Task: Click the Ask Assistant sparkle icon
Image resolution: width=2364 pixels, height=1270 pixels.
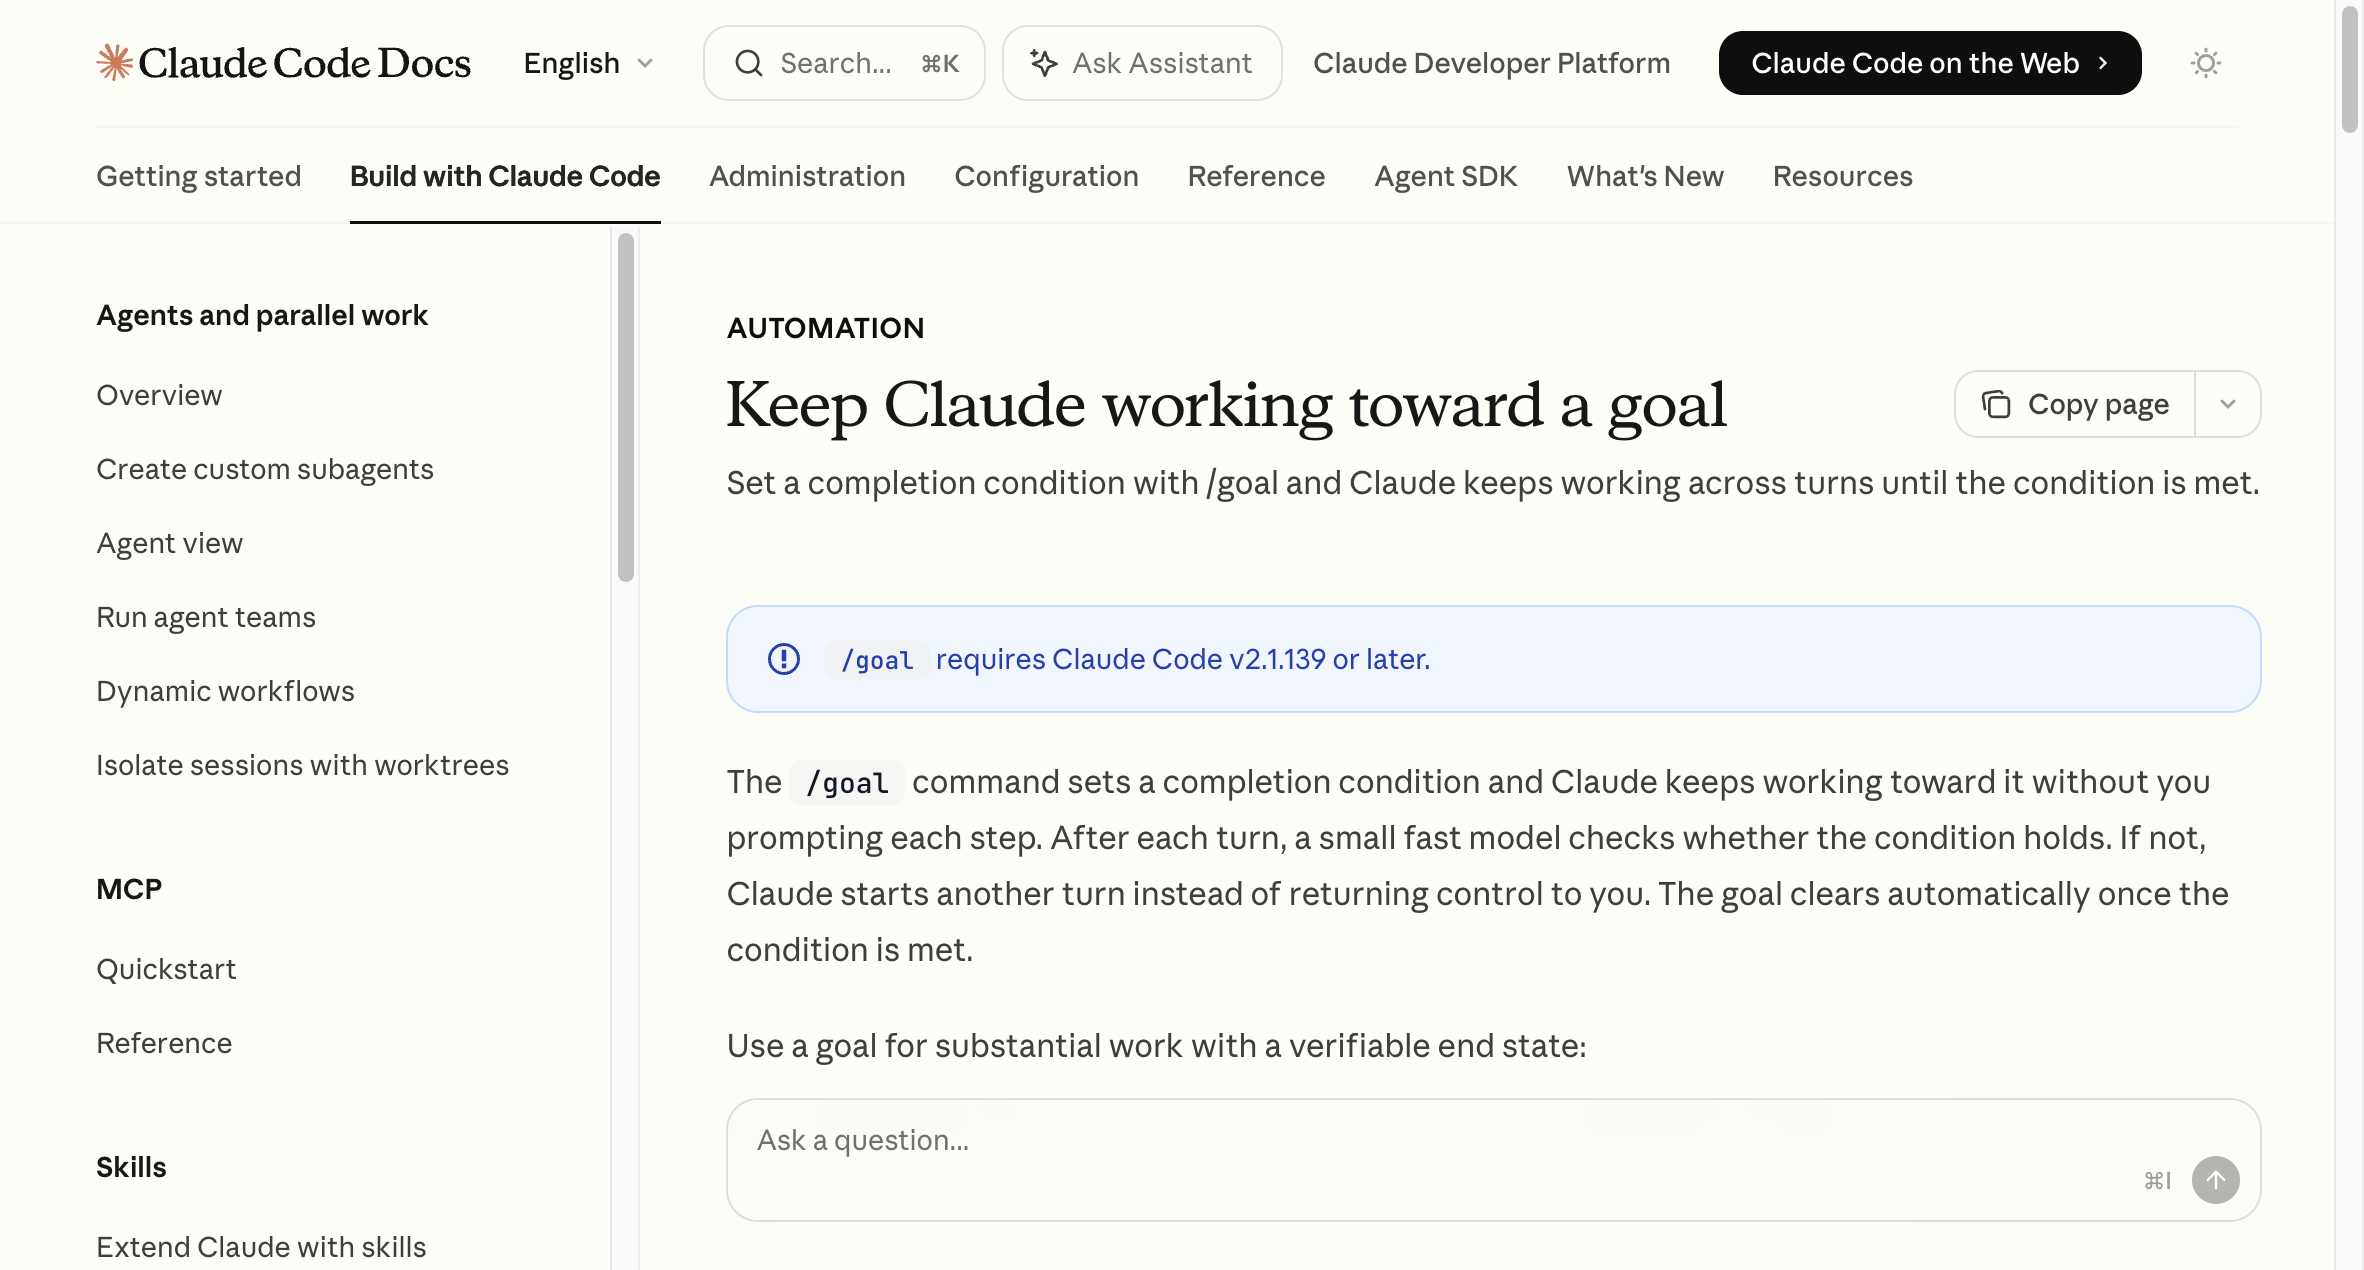Action: 1043,63
